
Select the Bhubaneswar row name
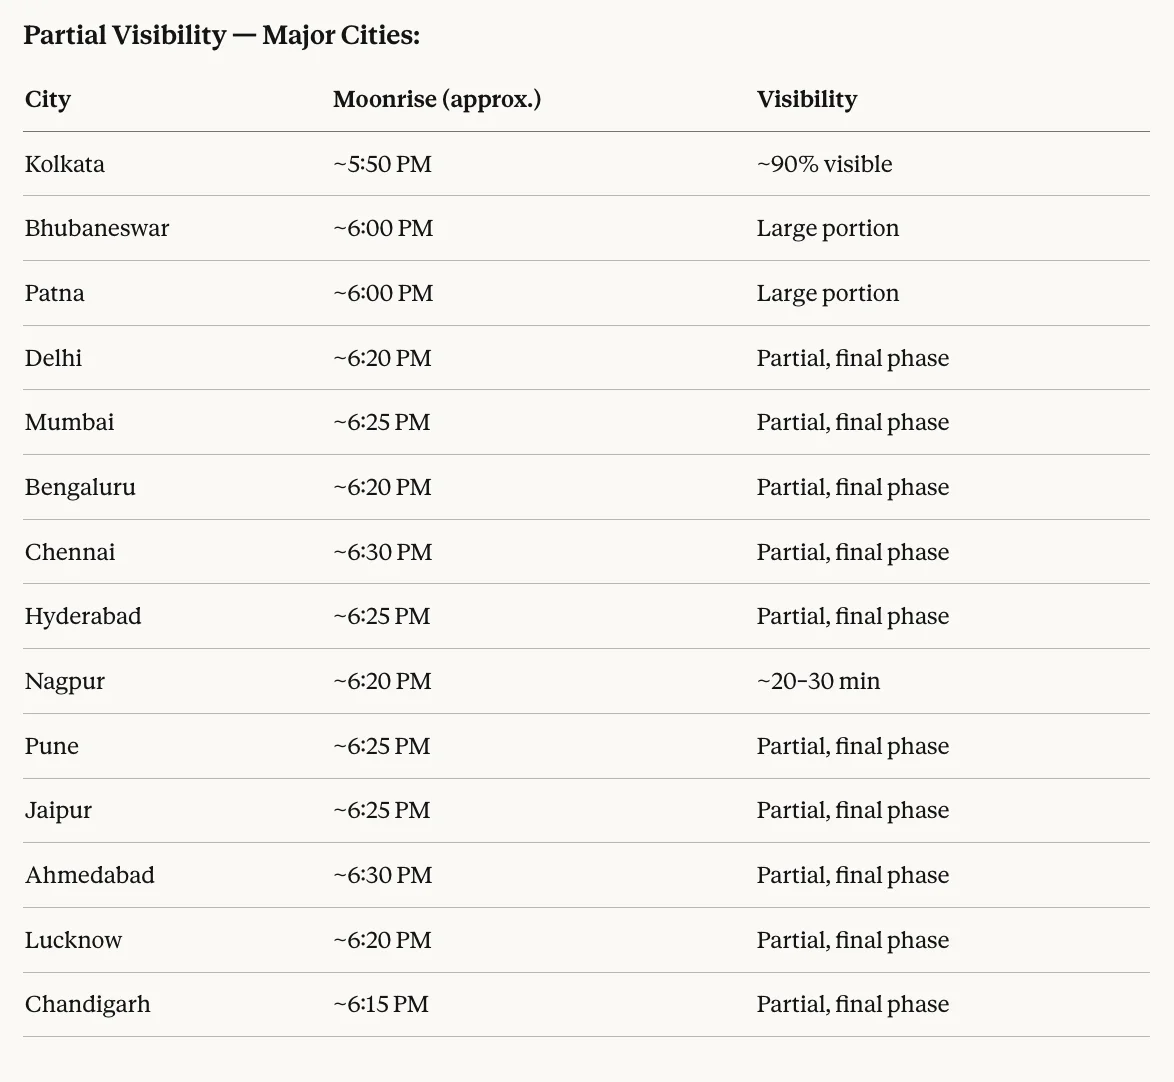[x=97, y=228]
